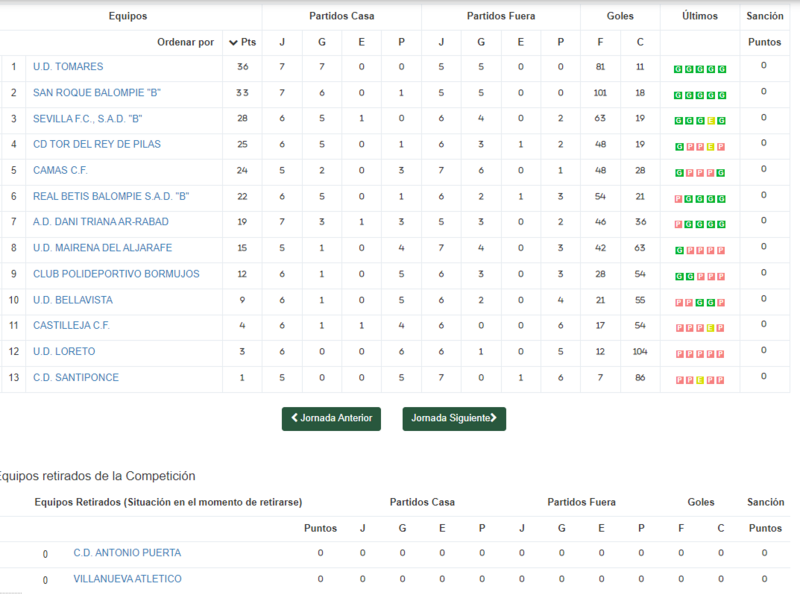Click the Goles header in standings table

[x=620, y=16]
